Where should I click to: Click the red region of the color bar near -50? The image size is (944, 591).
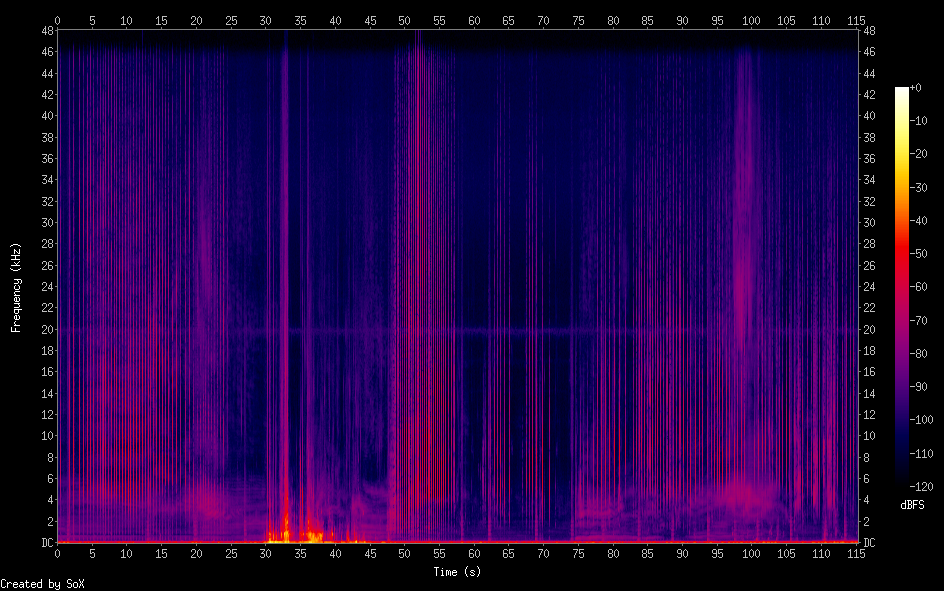pyautogui.click(x=902, y=255)
